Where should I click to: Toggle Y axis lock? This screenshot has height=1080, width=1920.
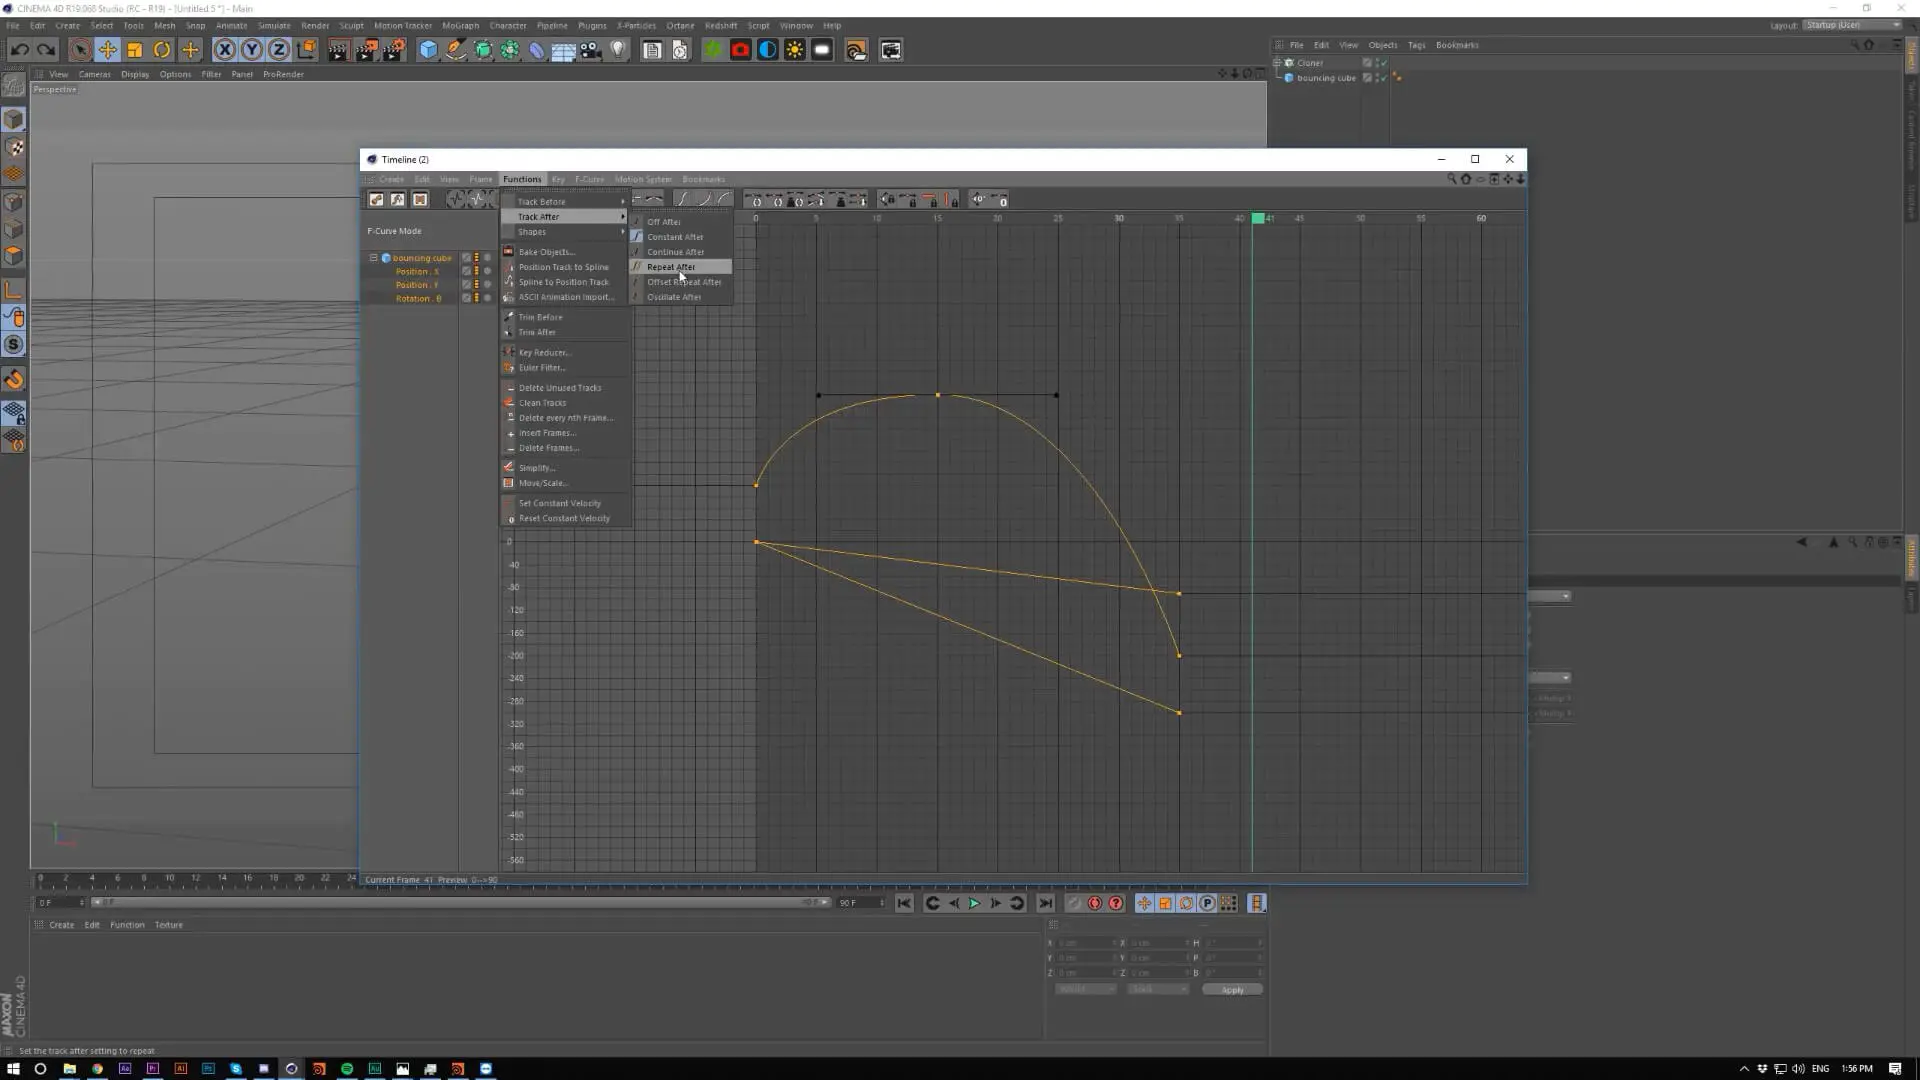pos(252,50)
